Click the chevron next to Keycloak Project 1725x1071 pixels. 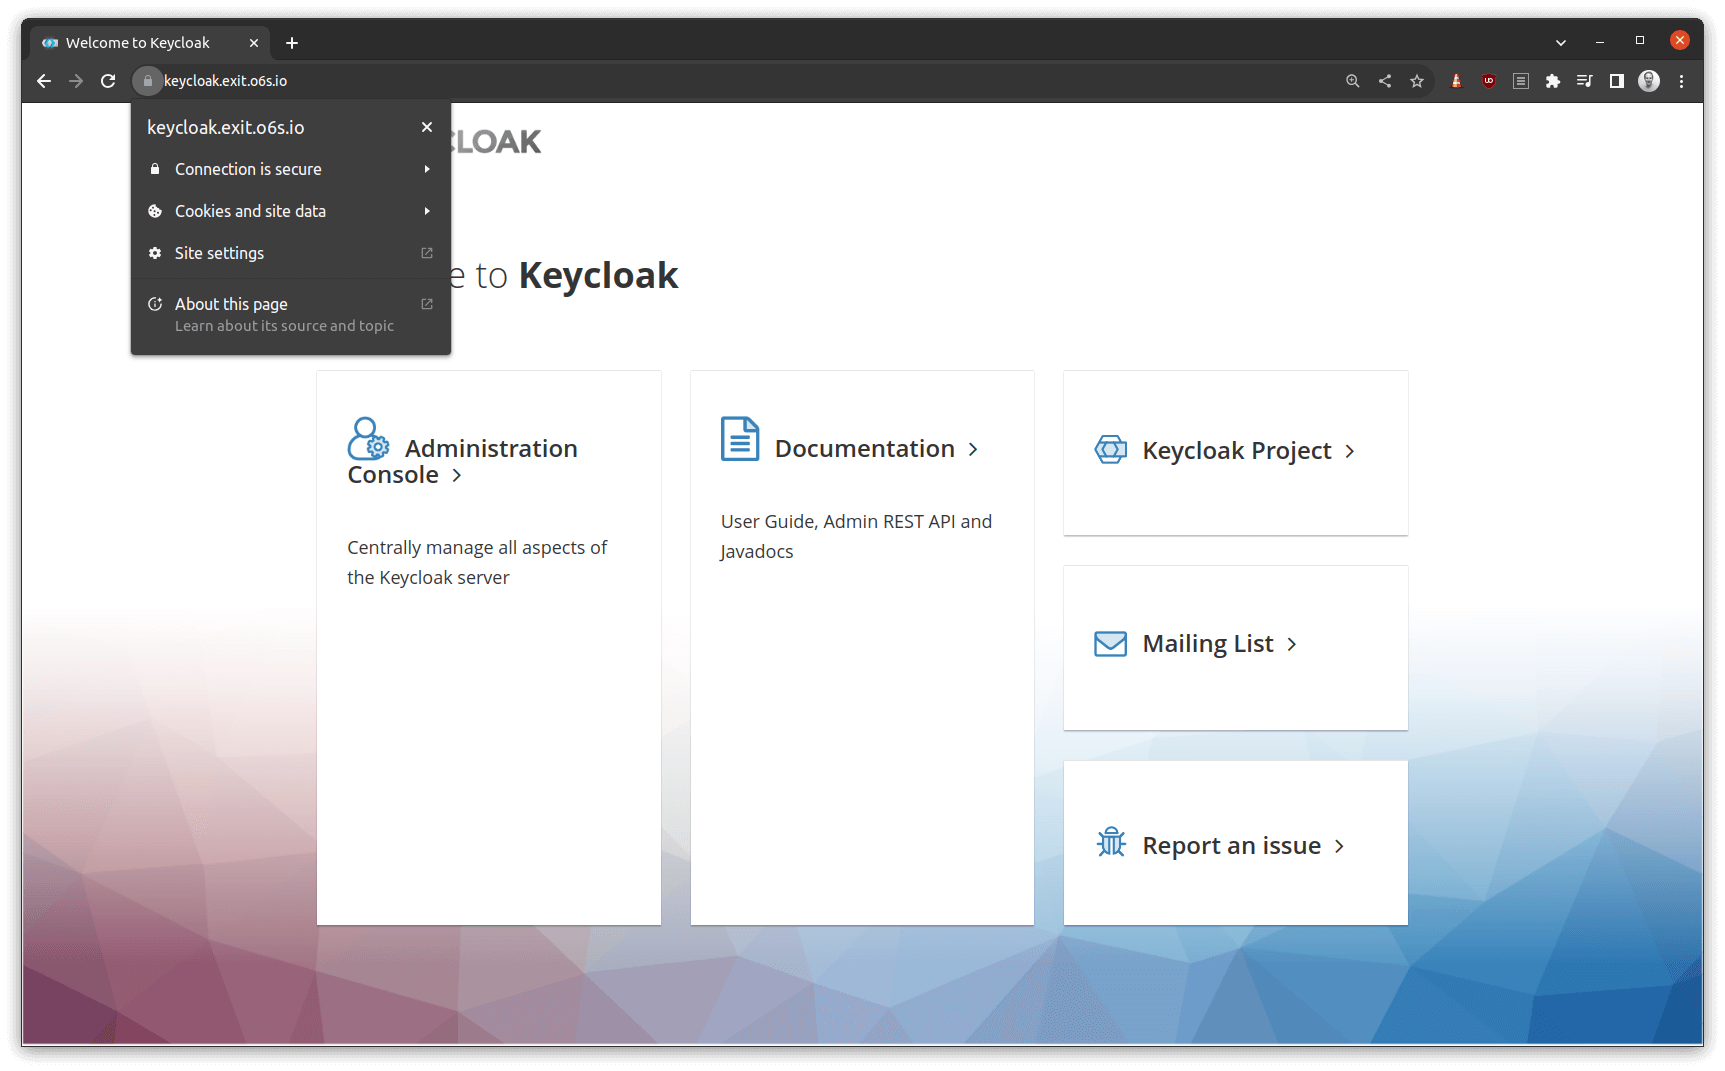1350,452
